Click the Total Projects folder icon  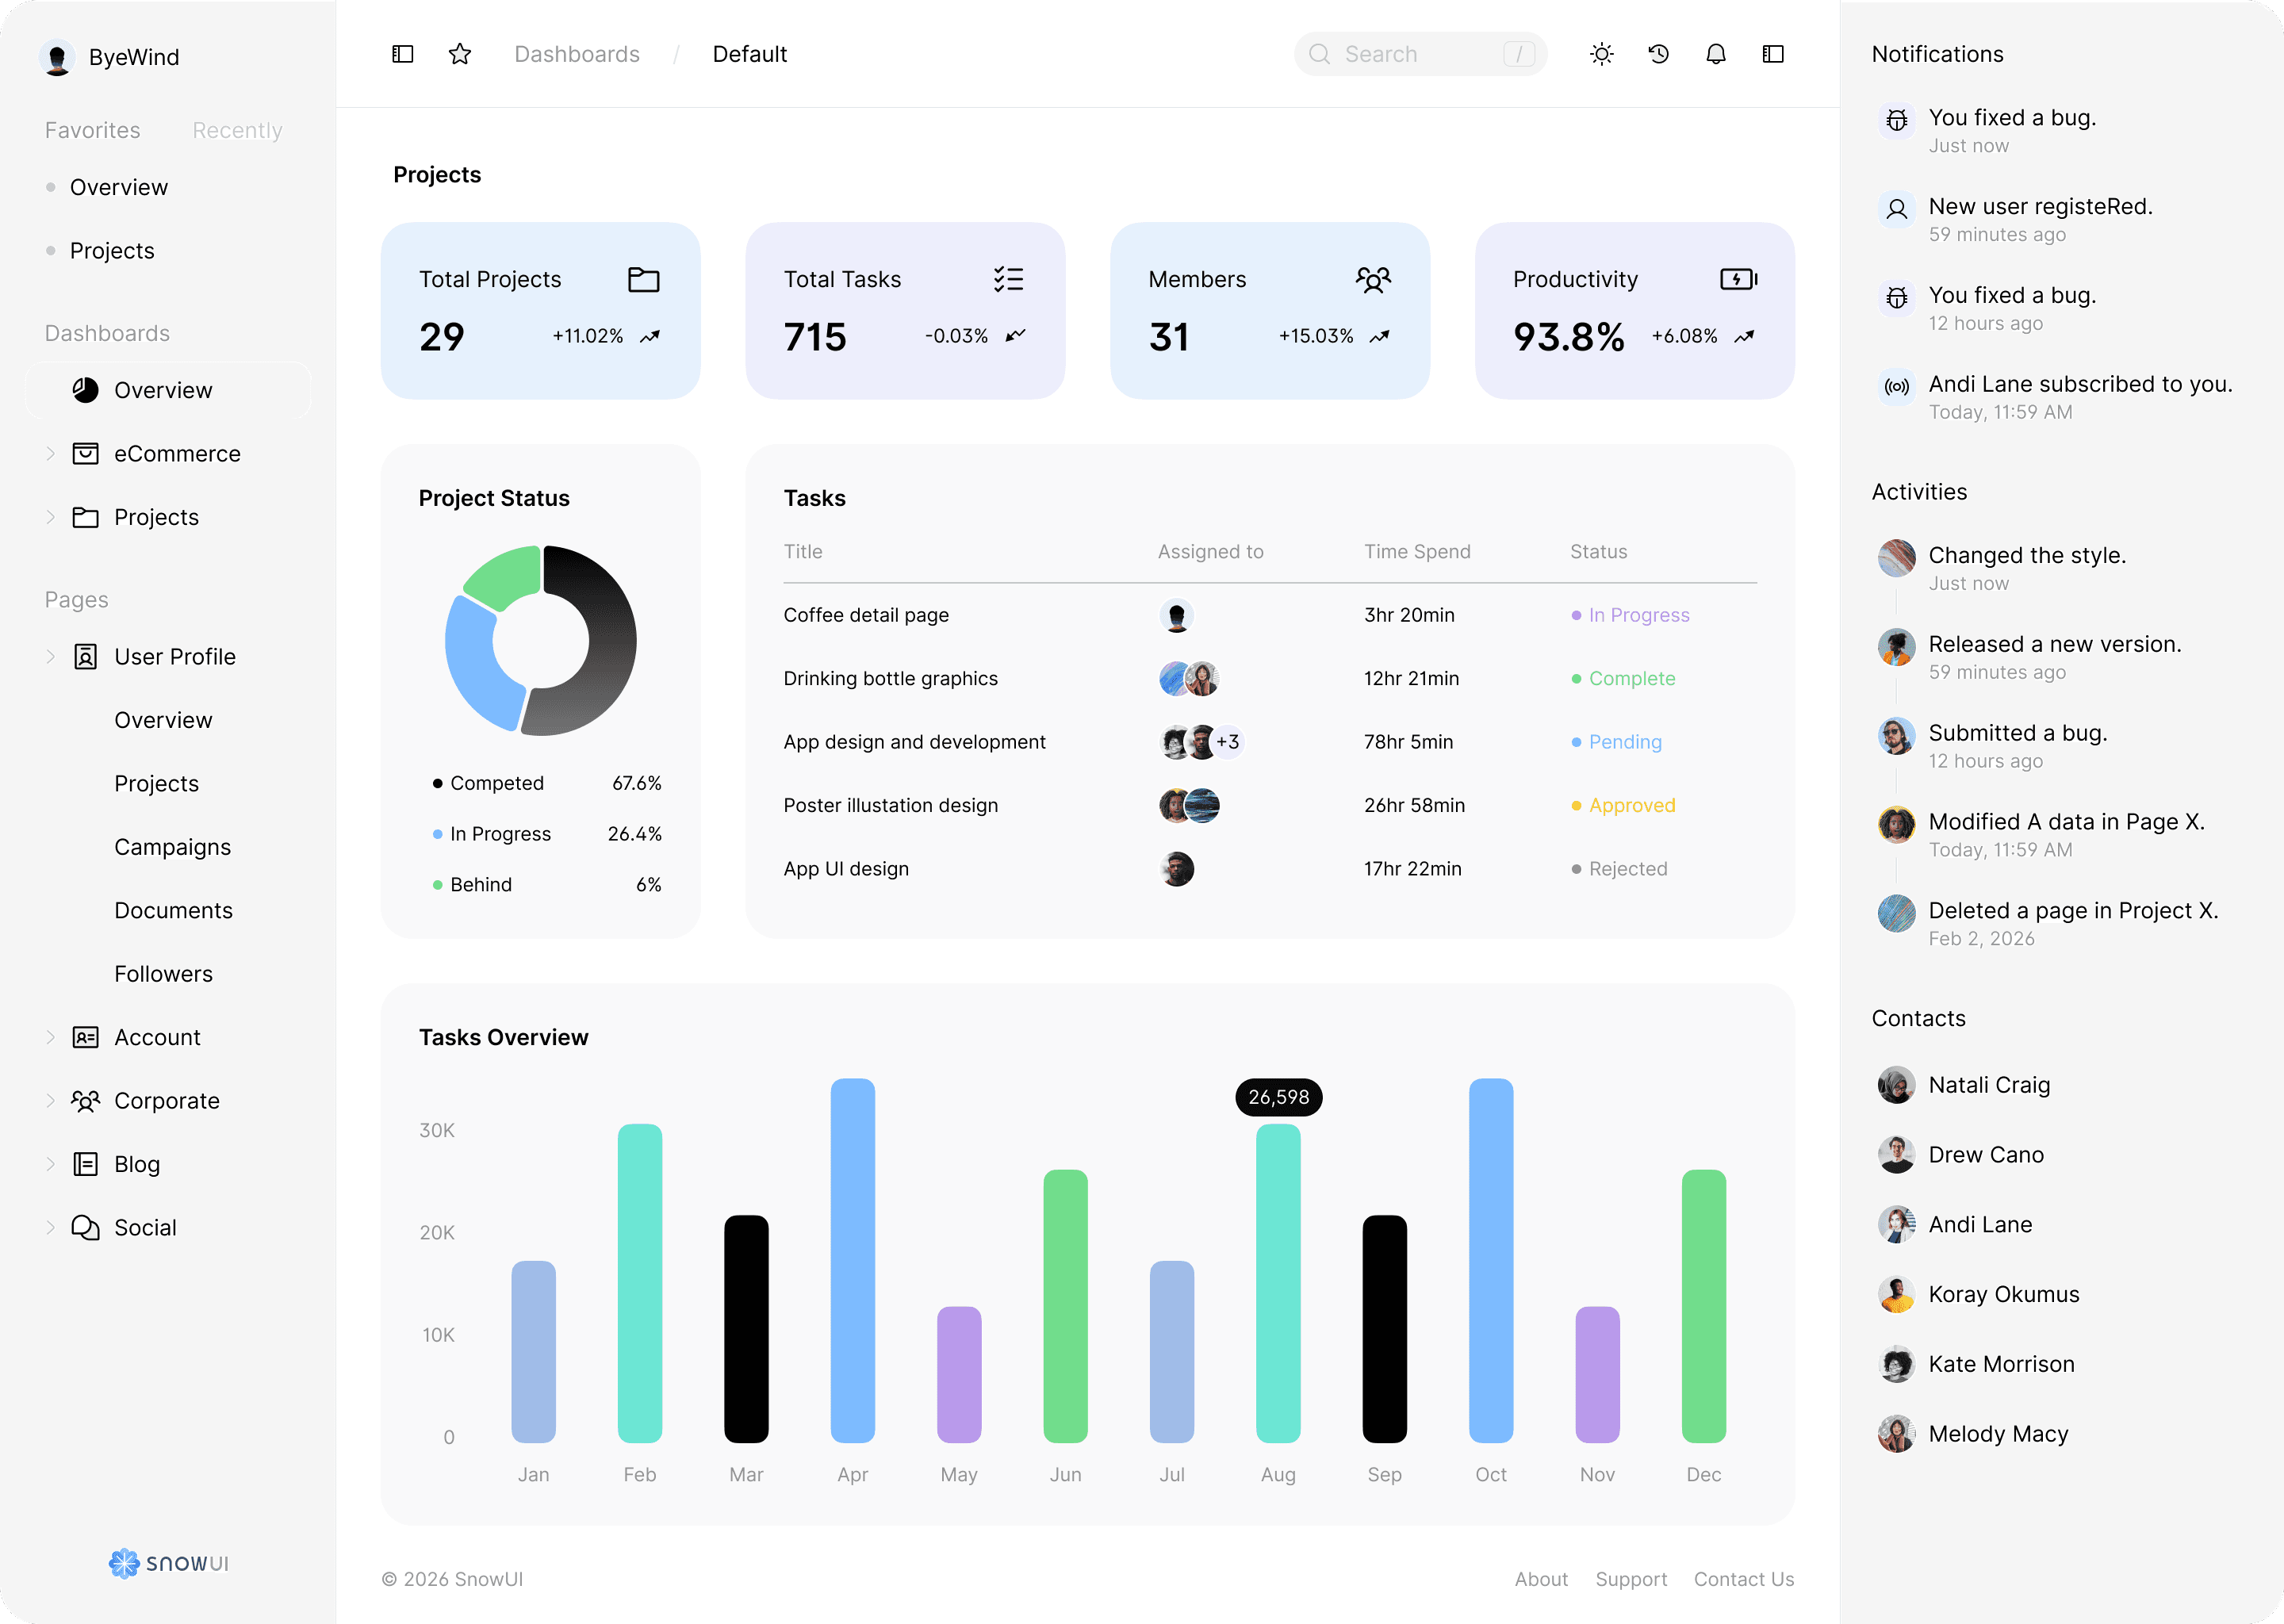pos(643,279)
